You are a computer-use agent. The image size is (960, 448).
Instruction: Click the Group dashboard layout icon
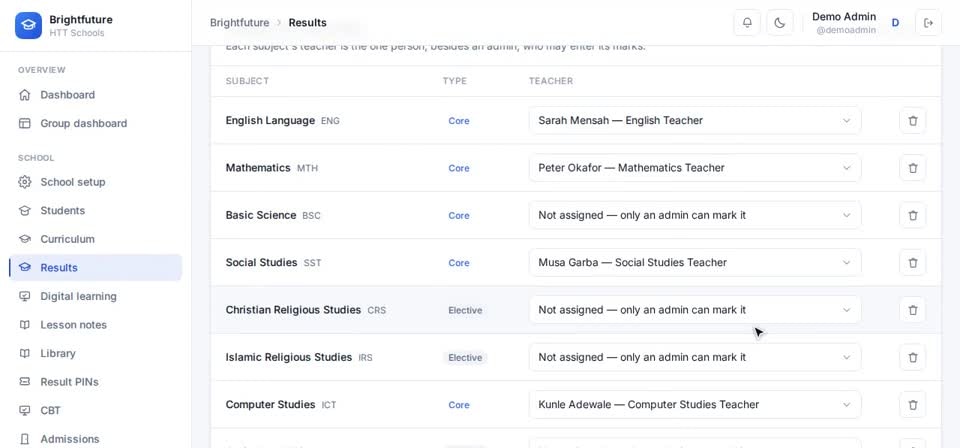(24, 123)
